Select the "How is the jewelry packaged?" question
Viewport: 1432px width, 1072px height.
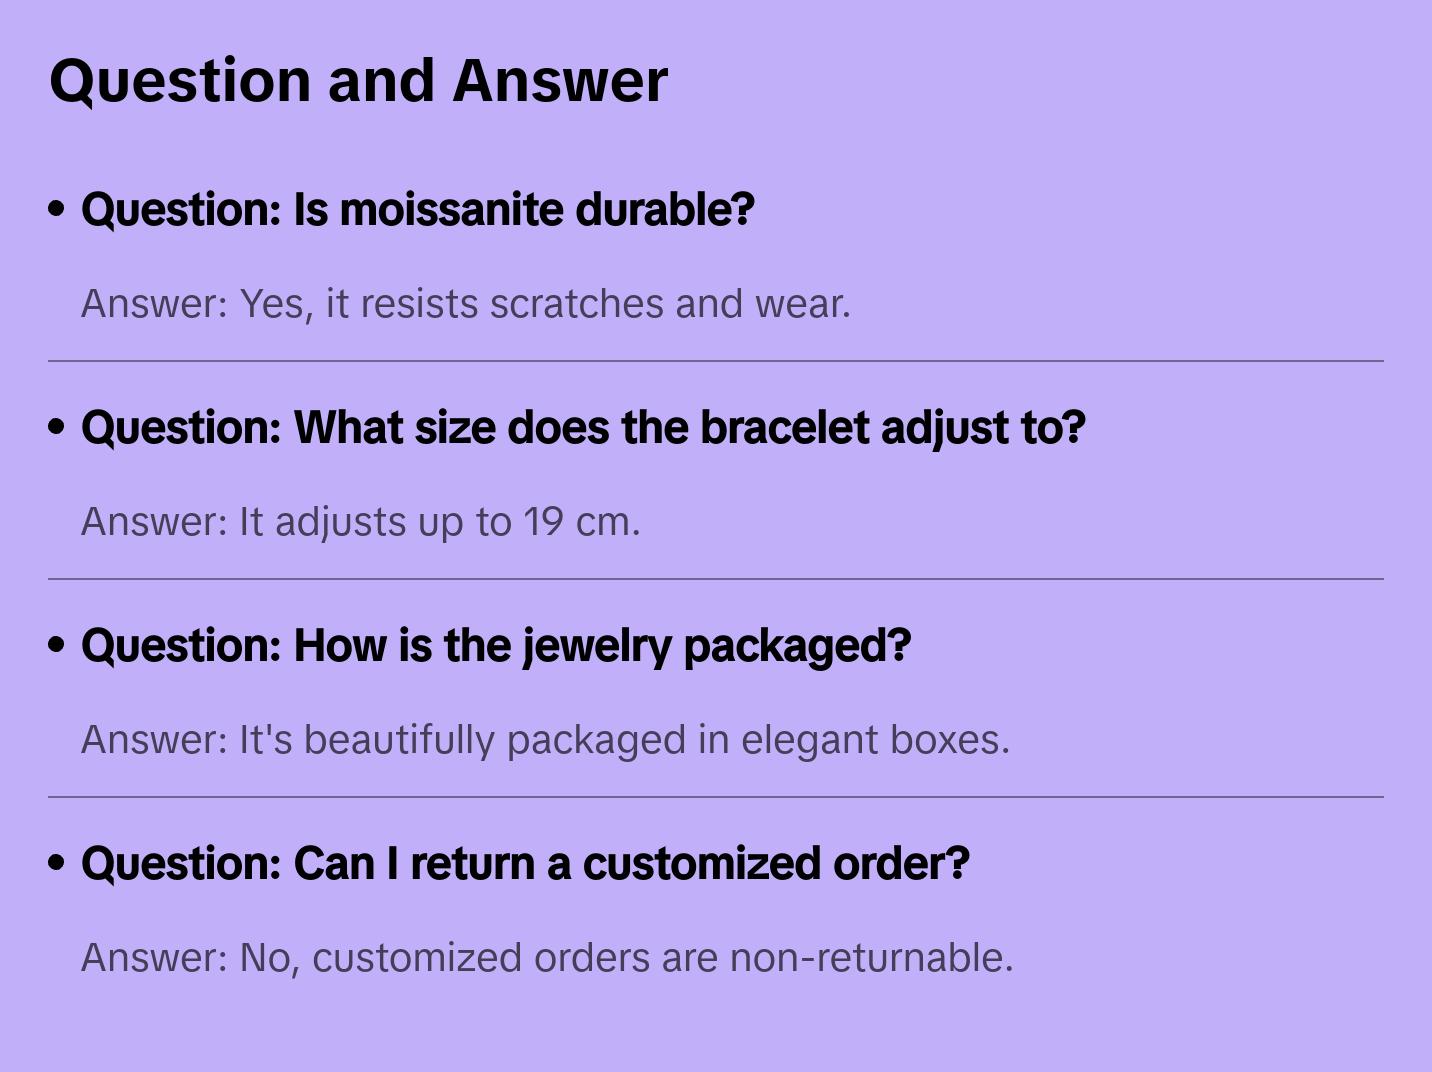pyautogui.click(x=496, y=646)
